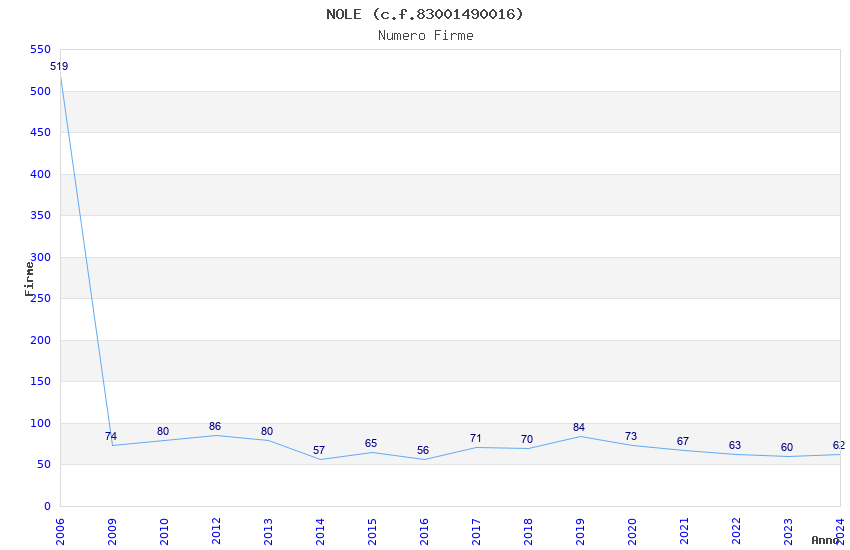
Task: Click the data label 62 at 2024
Action: click(839, 445)
